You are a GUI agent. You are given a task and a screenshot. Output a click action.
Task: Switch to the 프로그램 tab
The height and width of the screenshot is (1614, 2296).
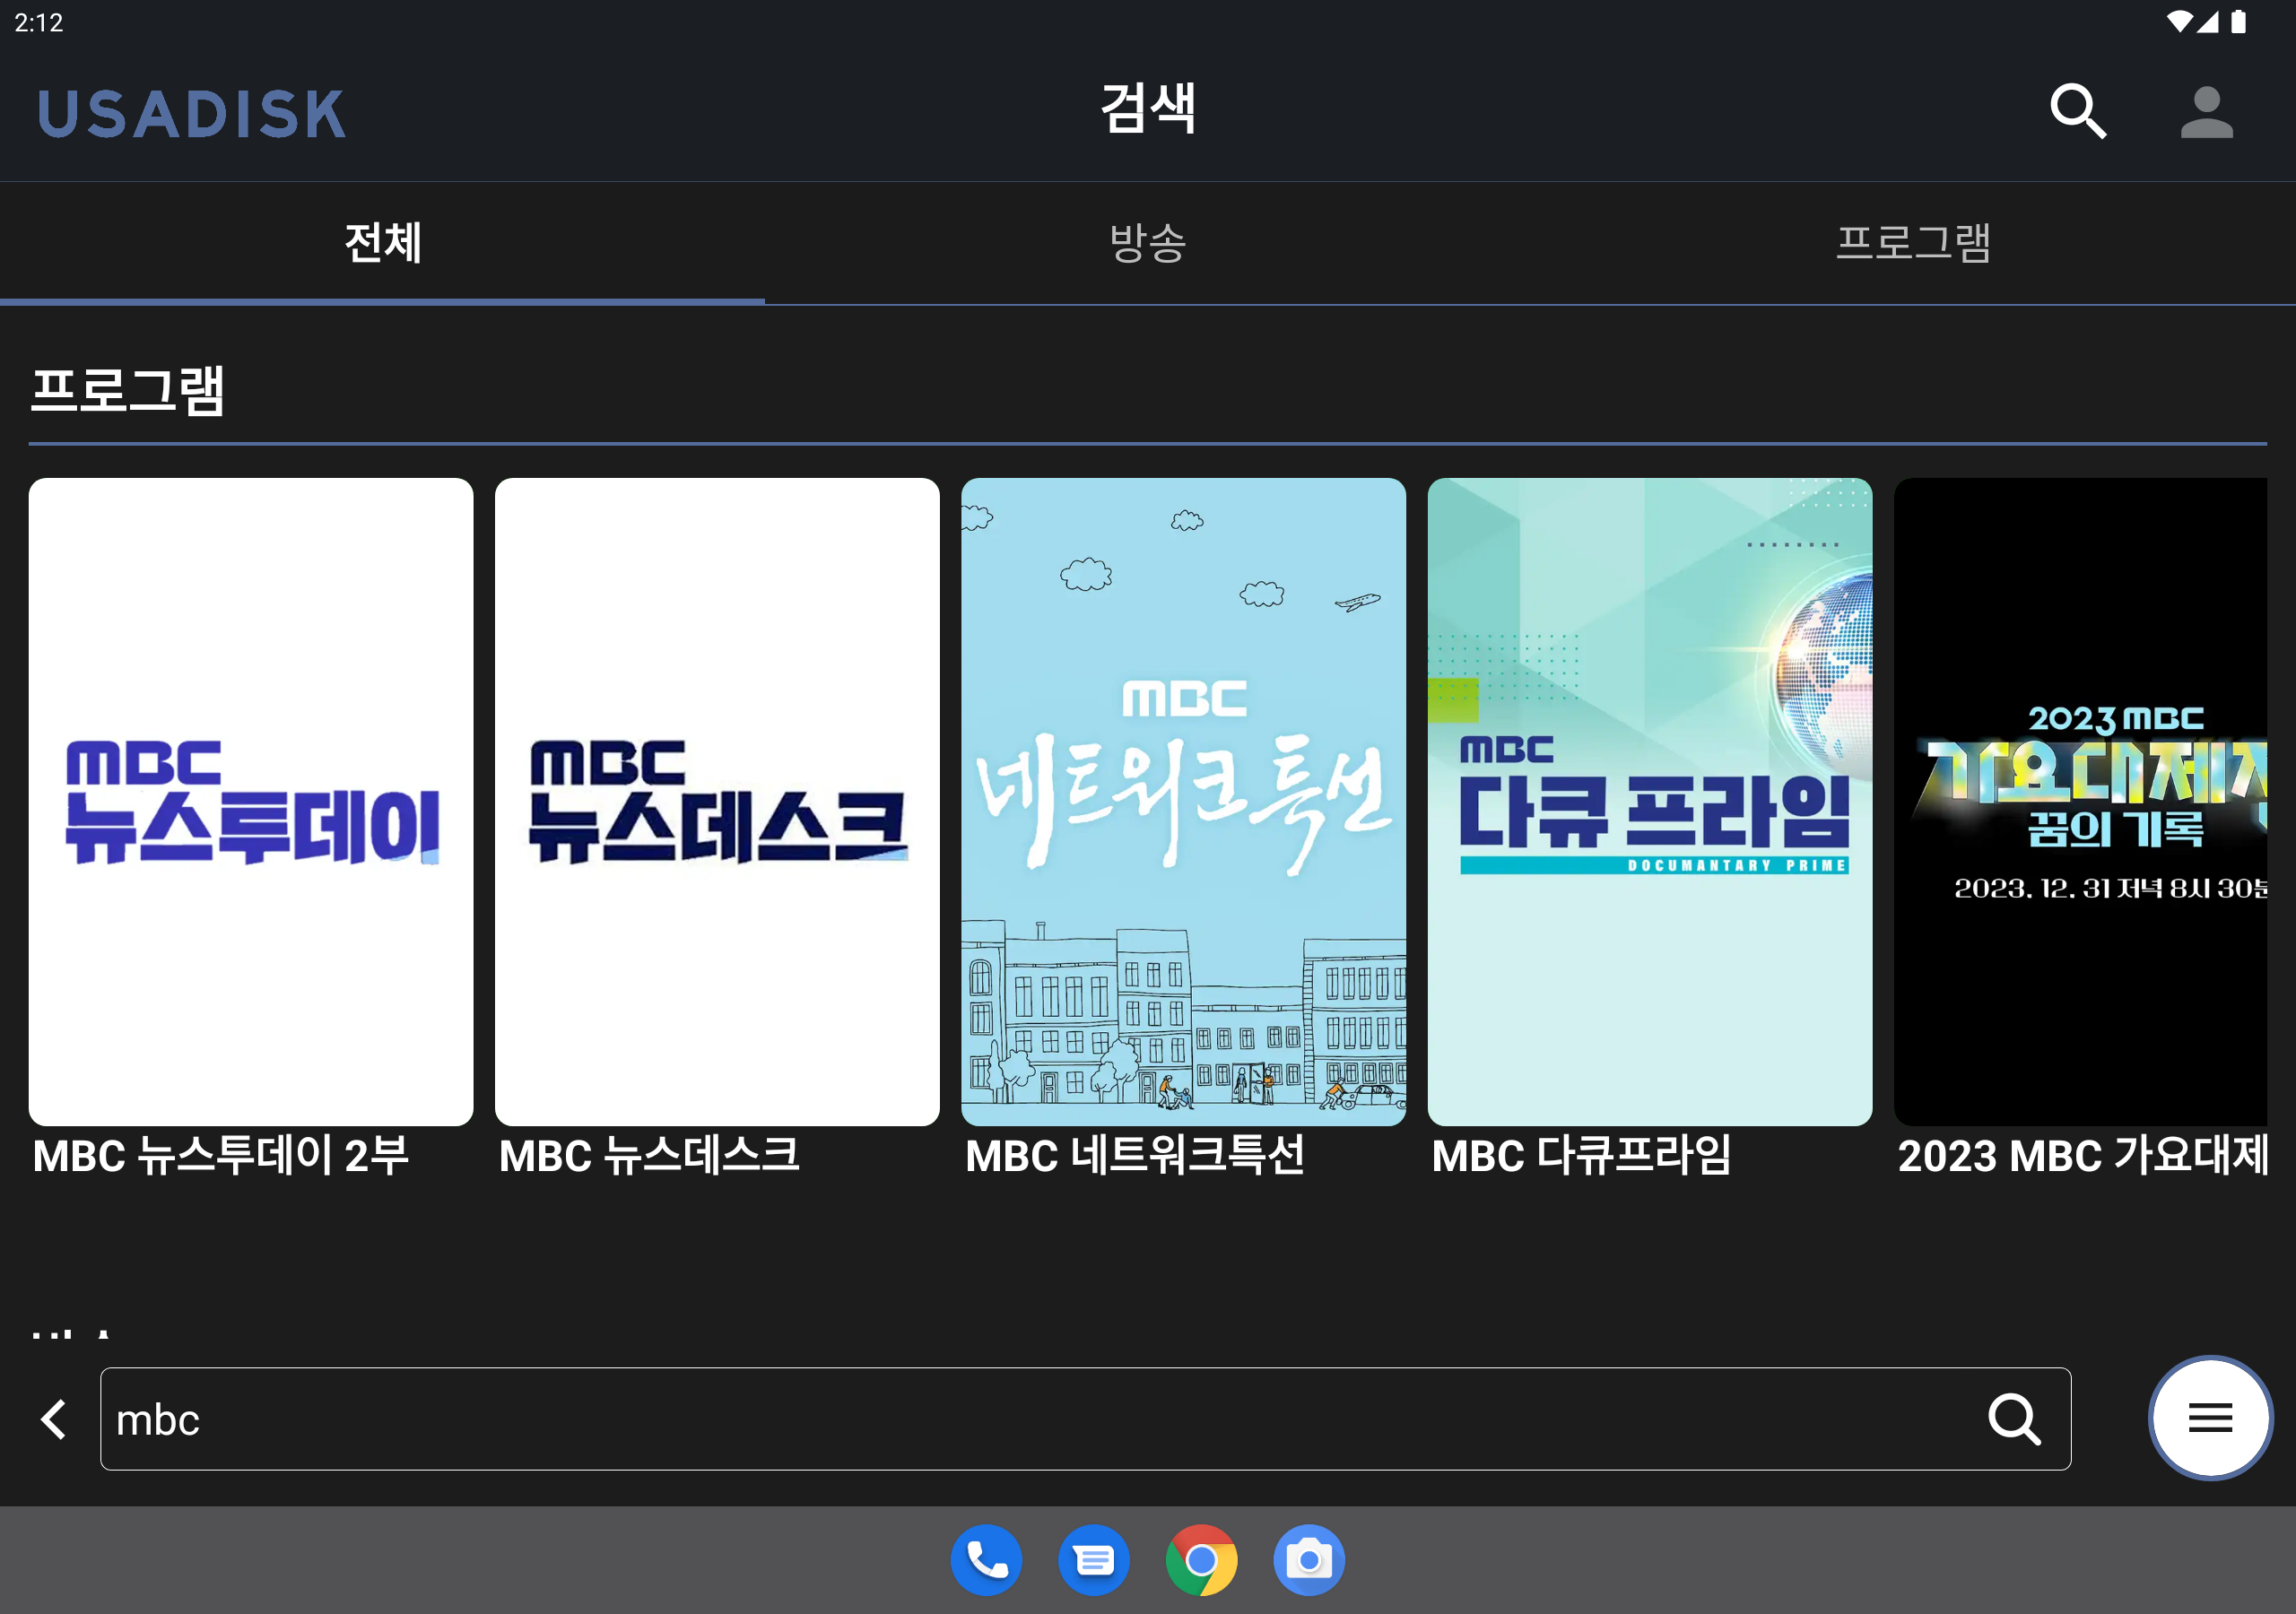pos(1913,243)
